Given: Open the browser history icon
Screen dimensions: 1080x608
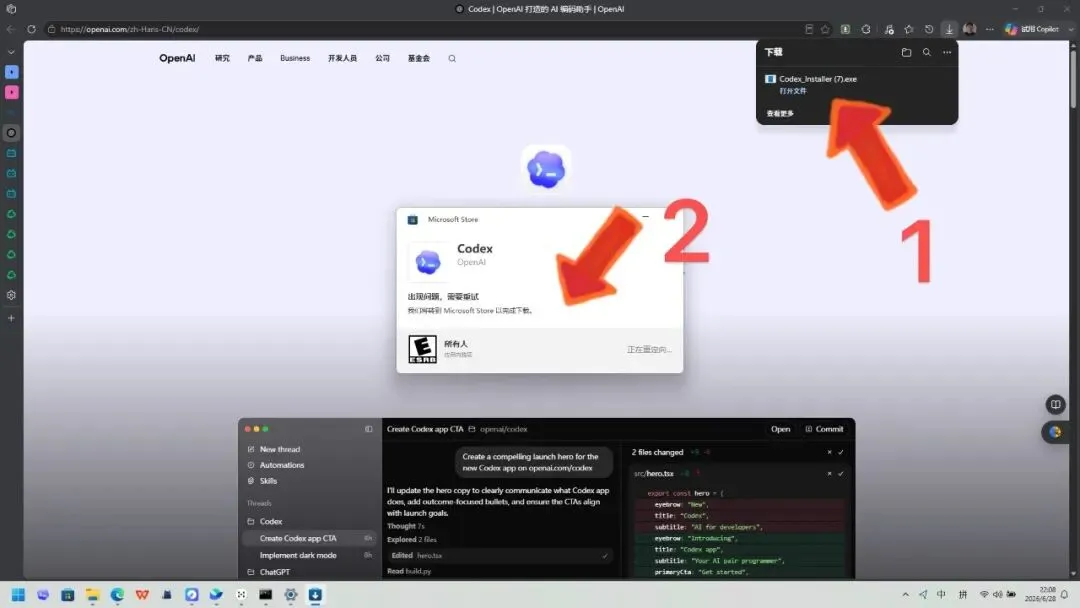Looking at the screenshot, I should (x=929, y=29).
